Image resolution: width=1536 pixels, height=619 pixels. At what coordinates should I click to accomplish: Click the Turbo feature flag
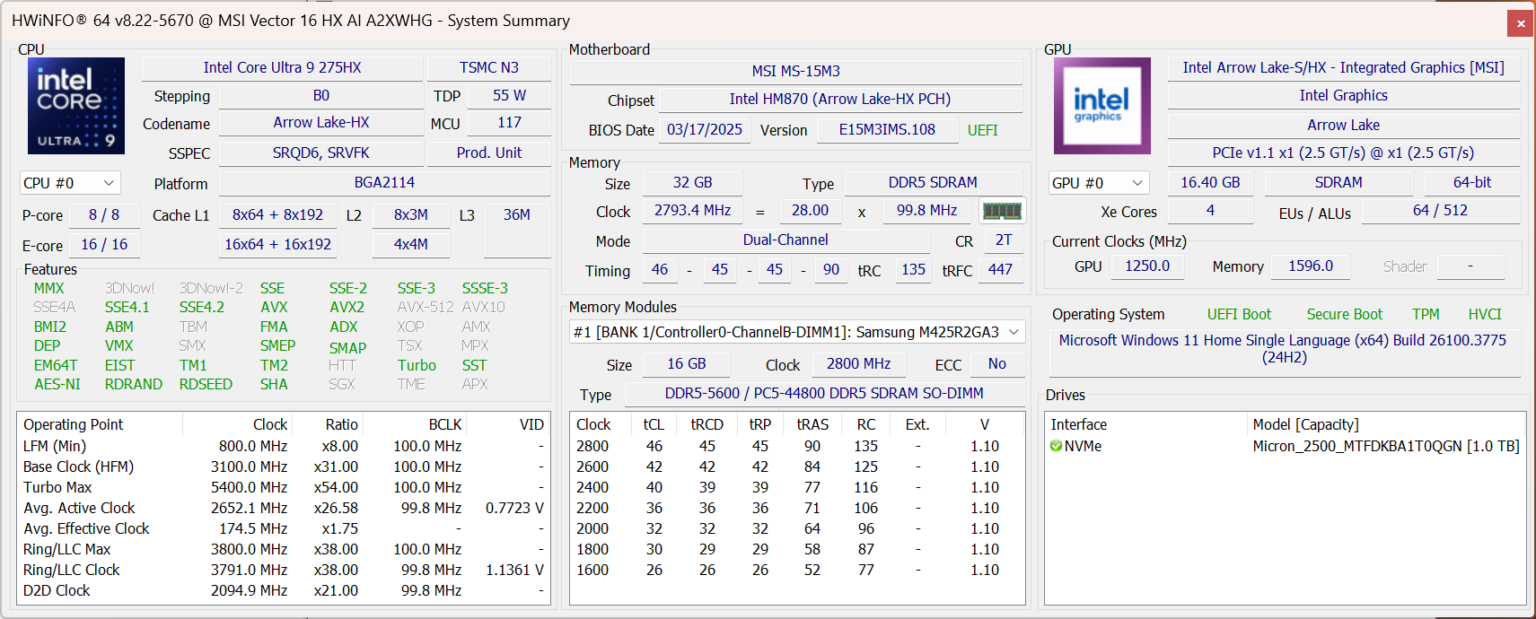click(x=417, y=365)
